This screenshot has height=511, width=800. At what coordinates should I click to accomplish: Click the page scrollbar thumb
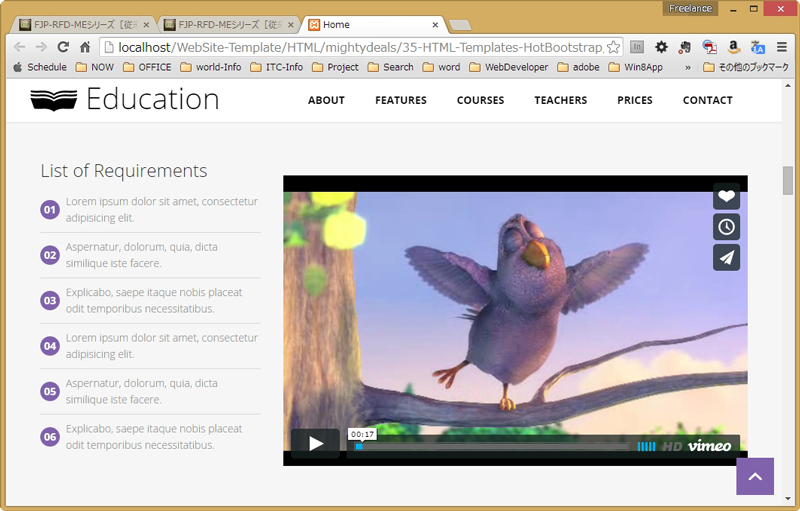click(788, 180)
